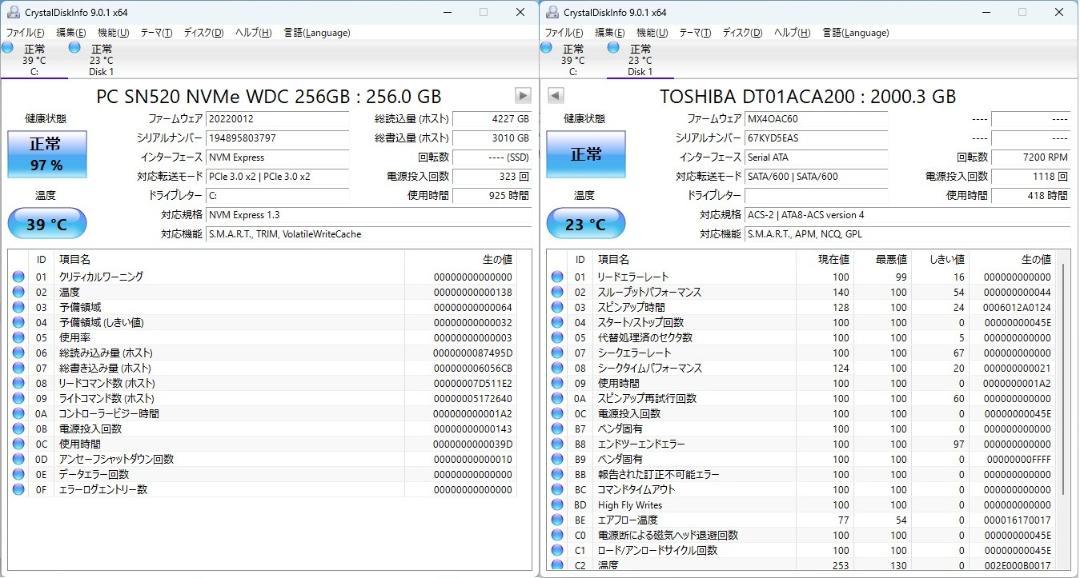Click serial number field 67KYD5EAS
The width and height of the screenshot is (1080, 578).
817,138
